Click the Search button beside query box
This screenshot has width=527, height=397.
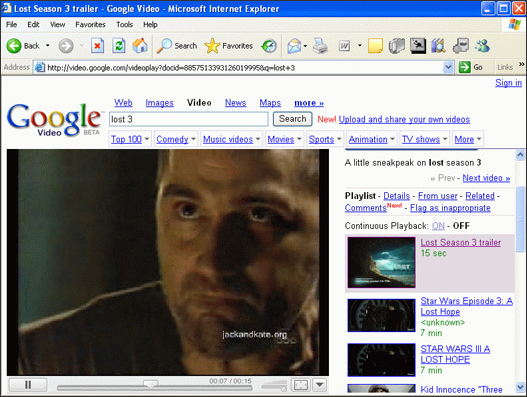tap(292, 119)
